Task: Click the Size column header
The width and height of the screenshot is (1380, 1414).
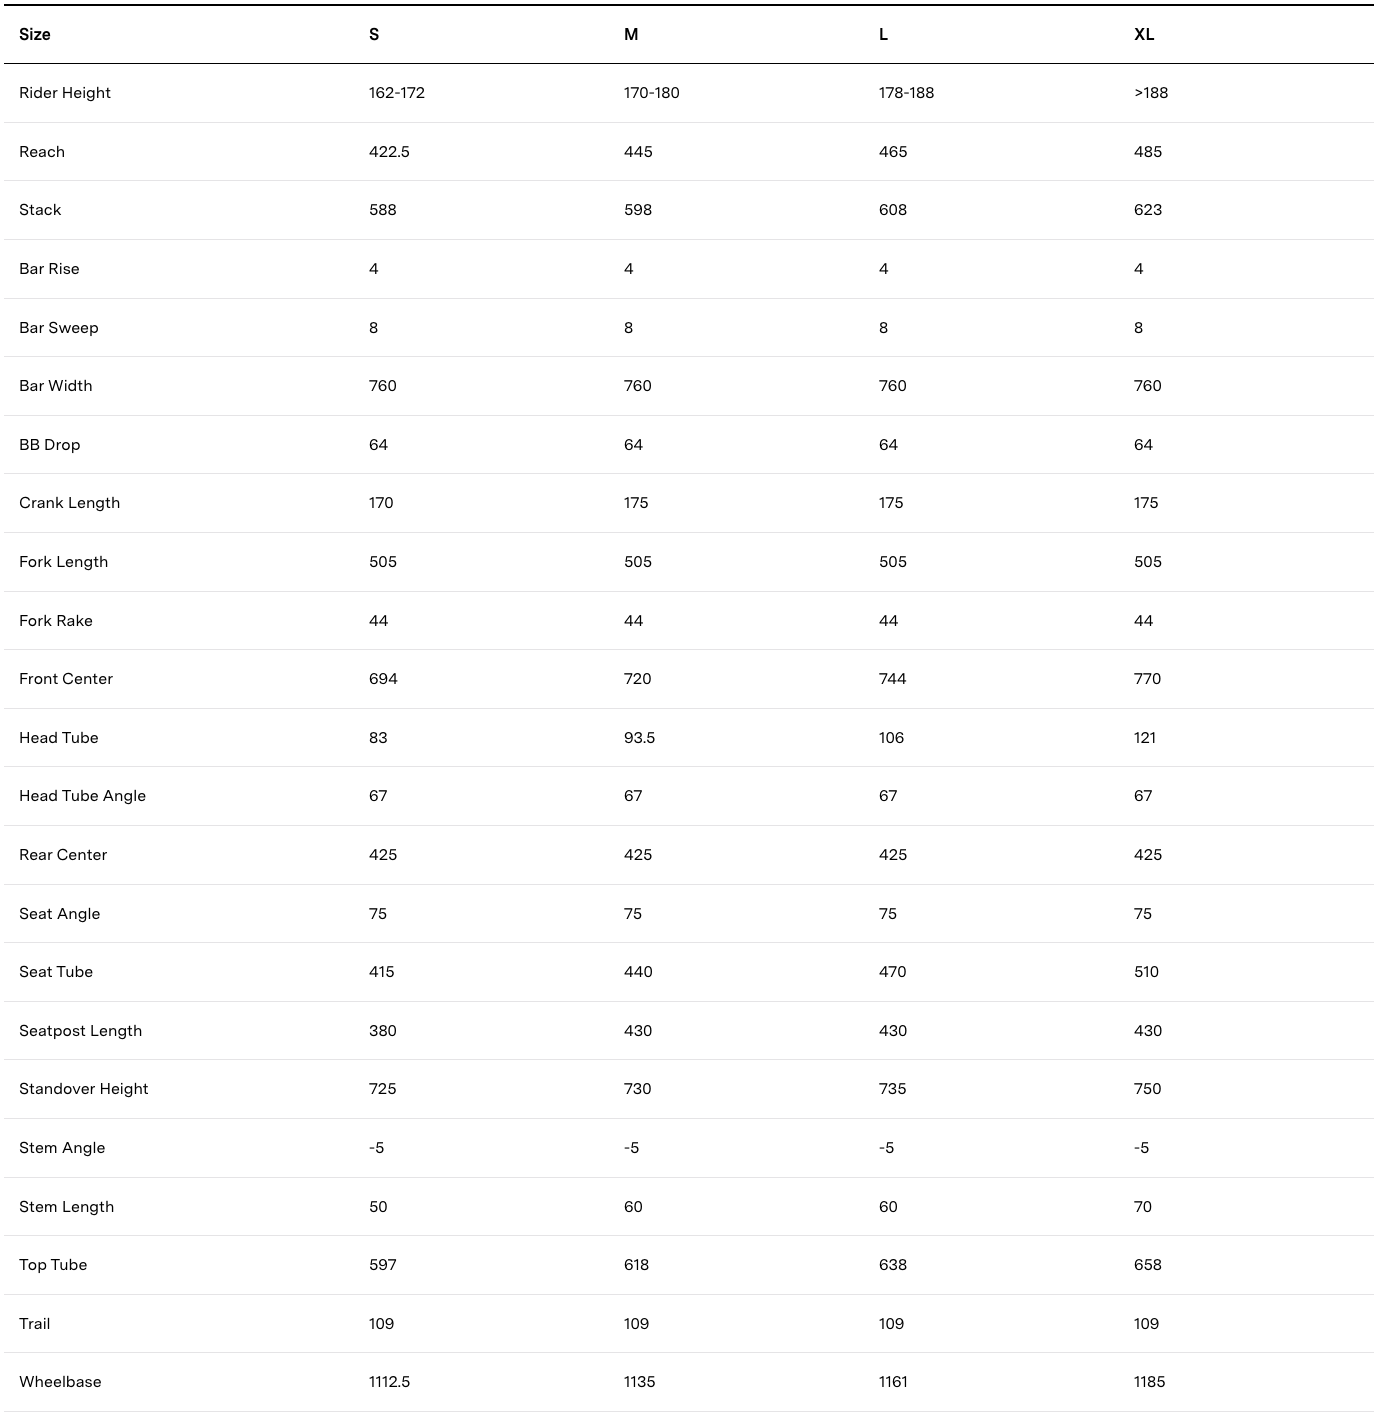Action: (x=35, y=34)
